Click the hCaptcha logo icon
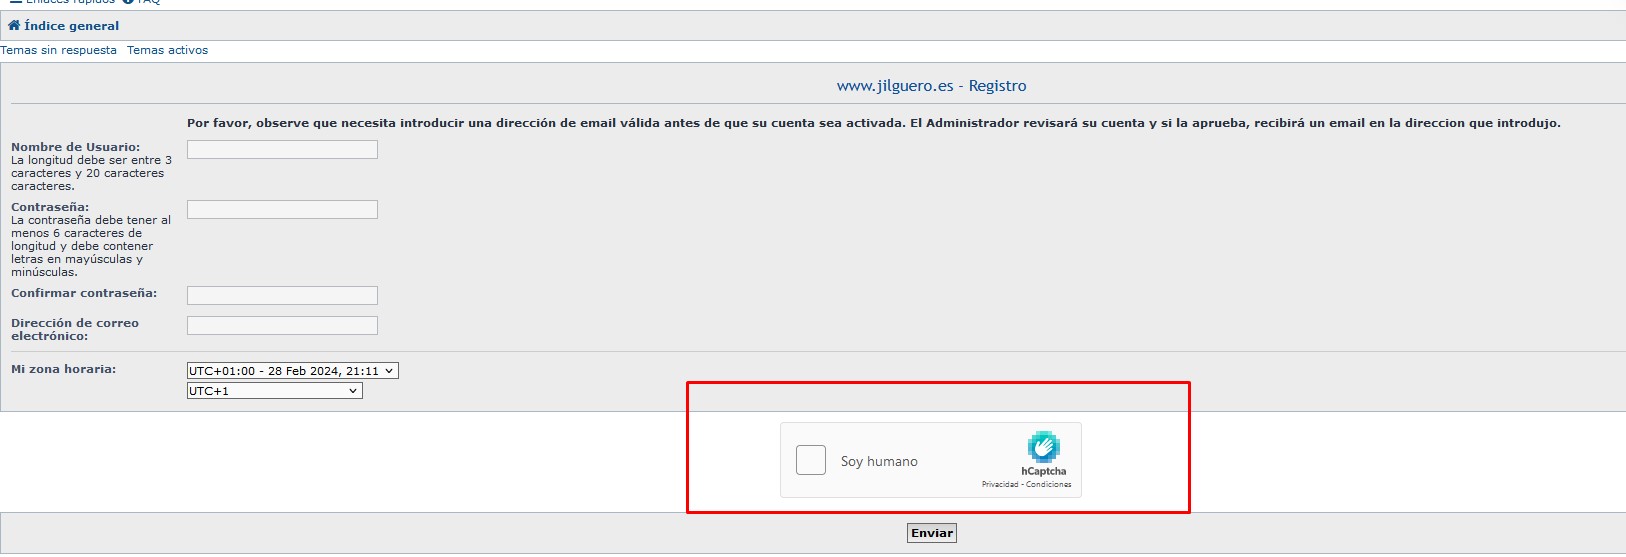 click(x=1043, y=447)
